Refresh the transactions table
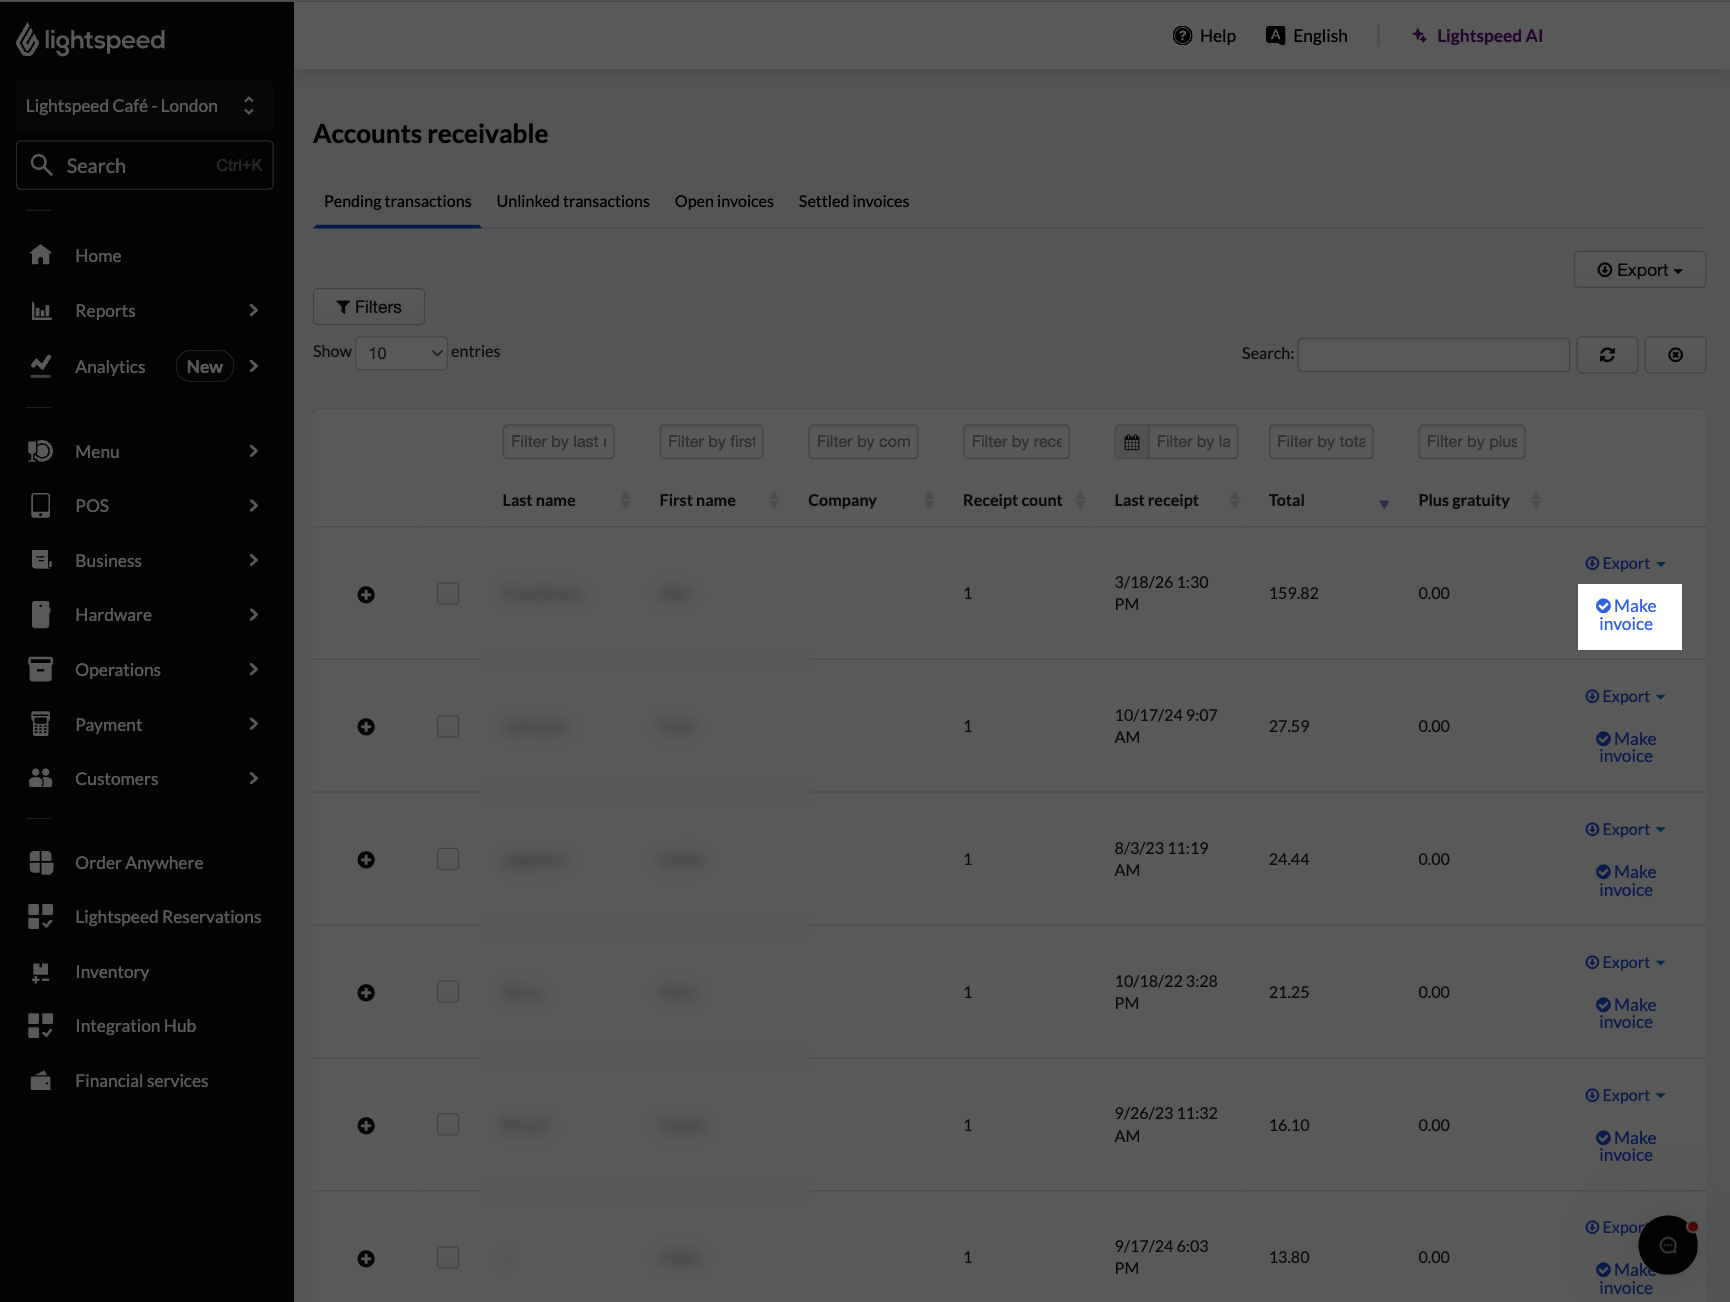 click(1607, 354)
